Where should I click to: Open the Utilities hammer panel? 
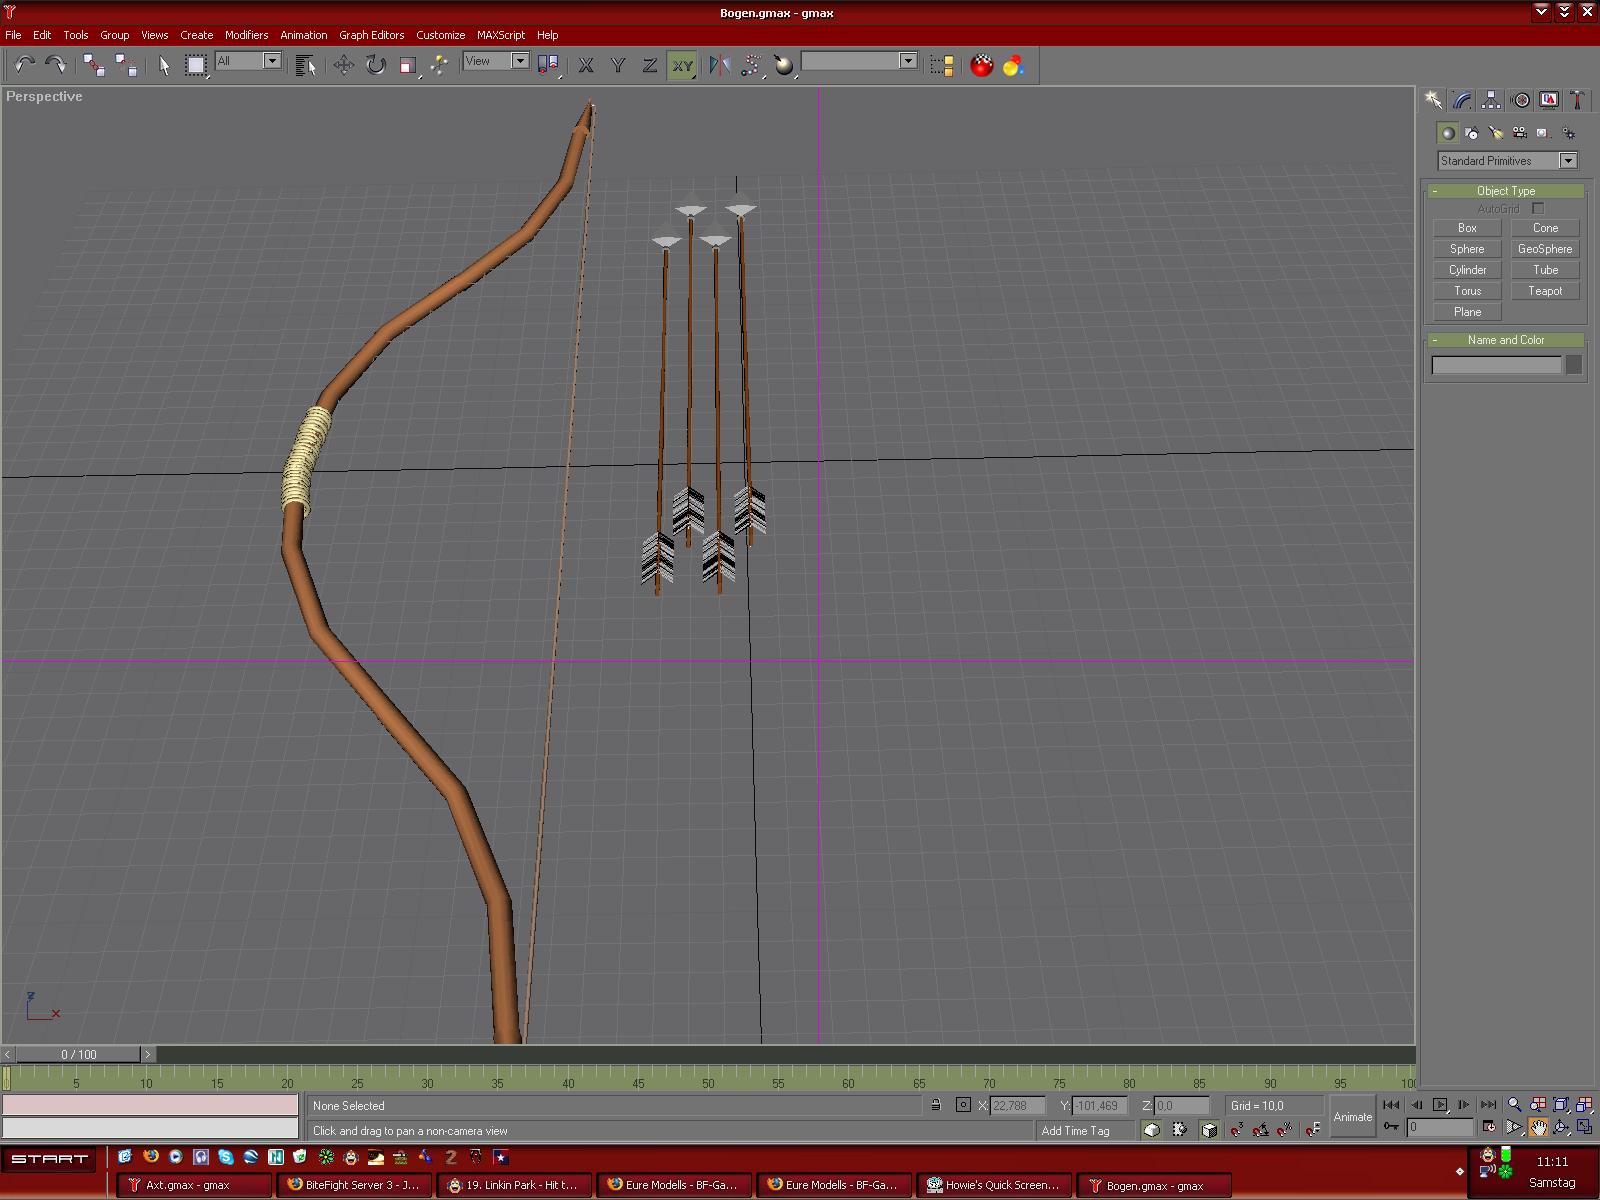(x=1577, y=100)
